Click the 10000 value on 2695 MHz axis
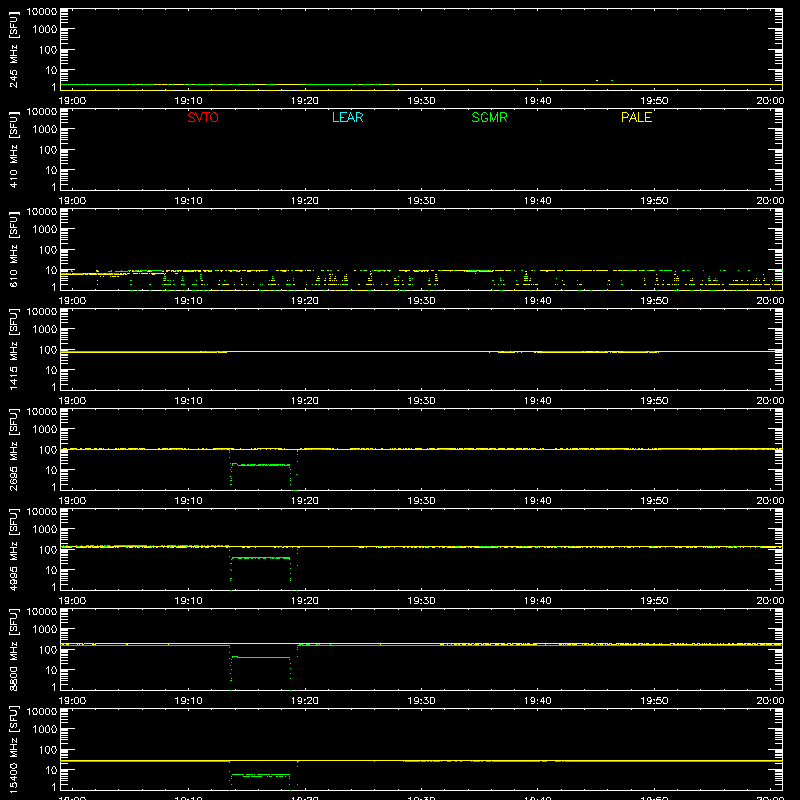 (x=42, y=412)
